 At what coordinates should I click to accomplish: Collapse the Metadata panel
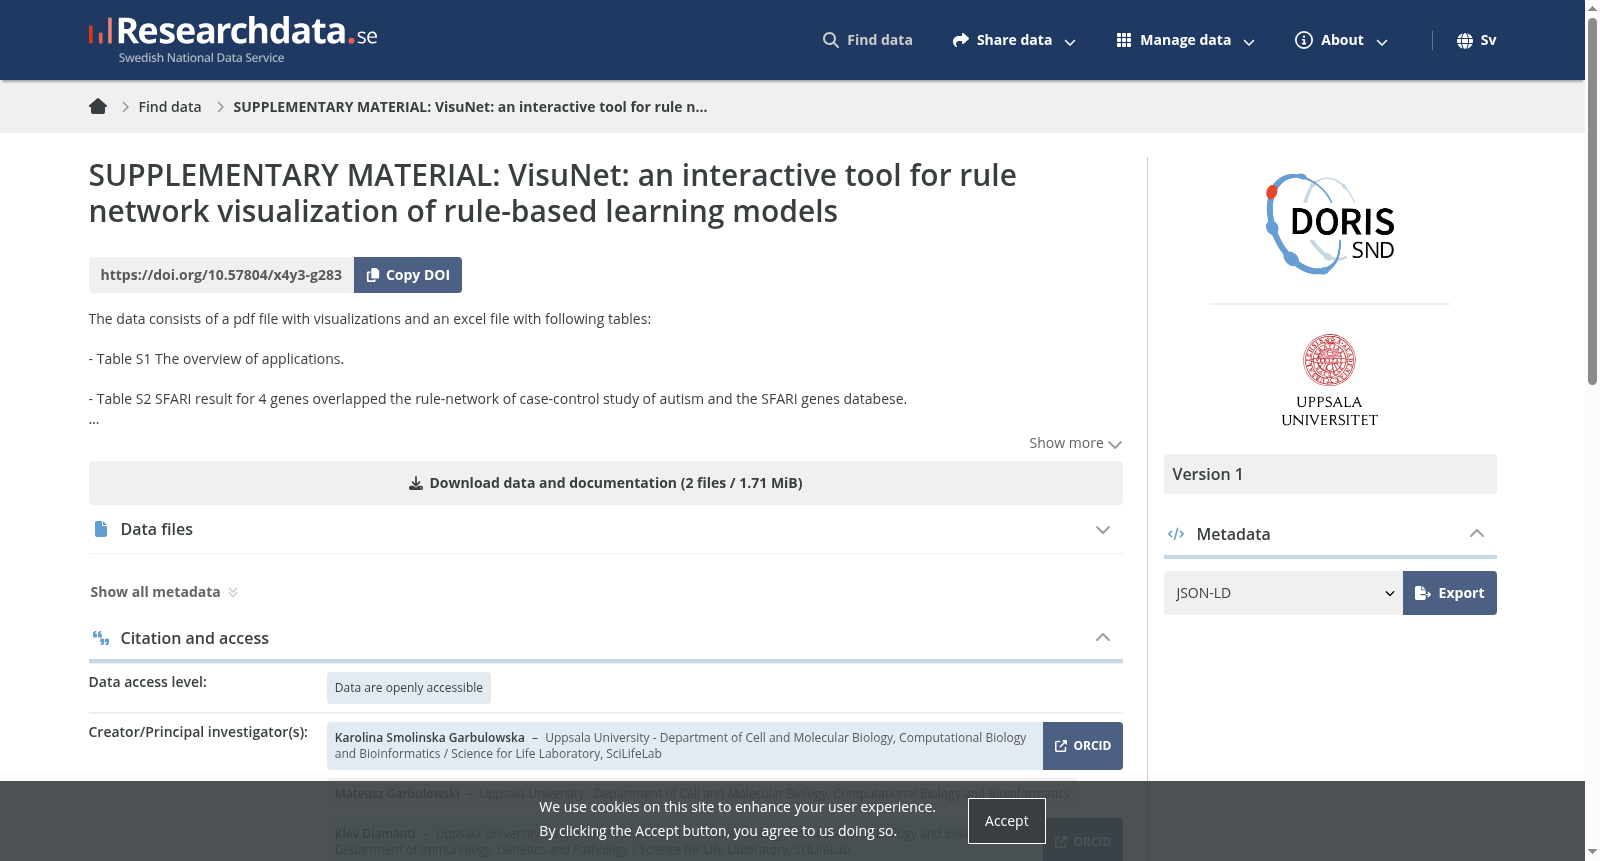(x=1330, y=534)
